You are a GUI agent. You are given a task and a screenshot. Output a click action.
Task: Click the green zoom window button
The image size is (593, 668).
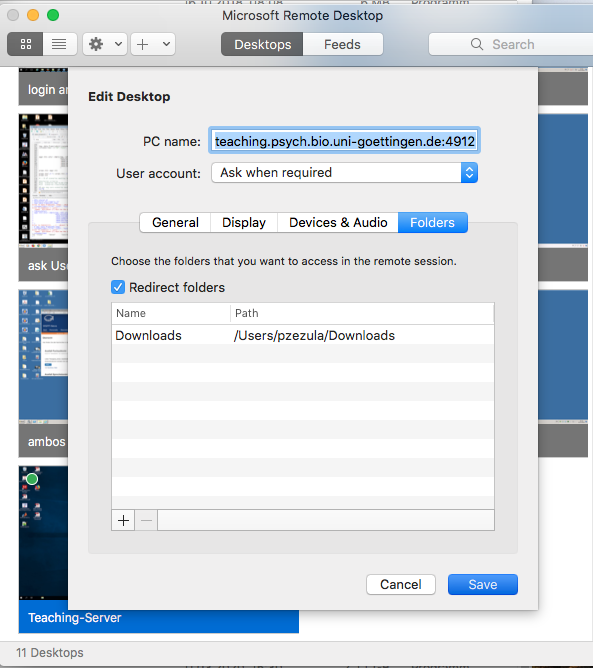point(53,15)
